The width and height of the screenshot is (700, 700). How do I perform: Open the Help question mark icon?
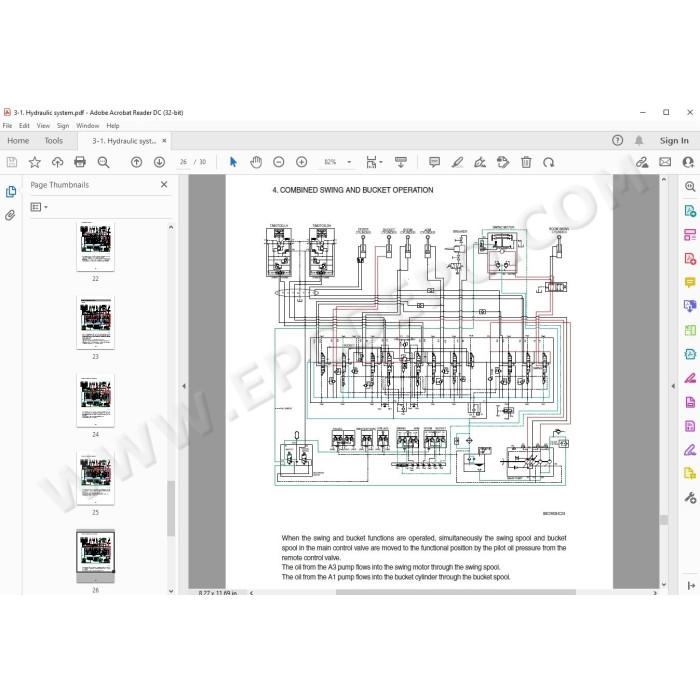tap(617, 141)
